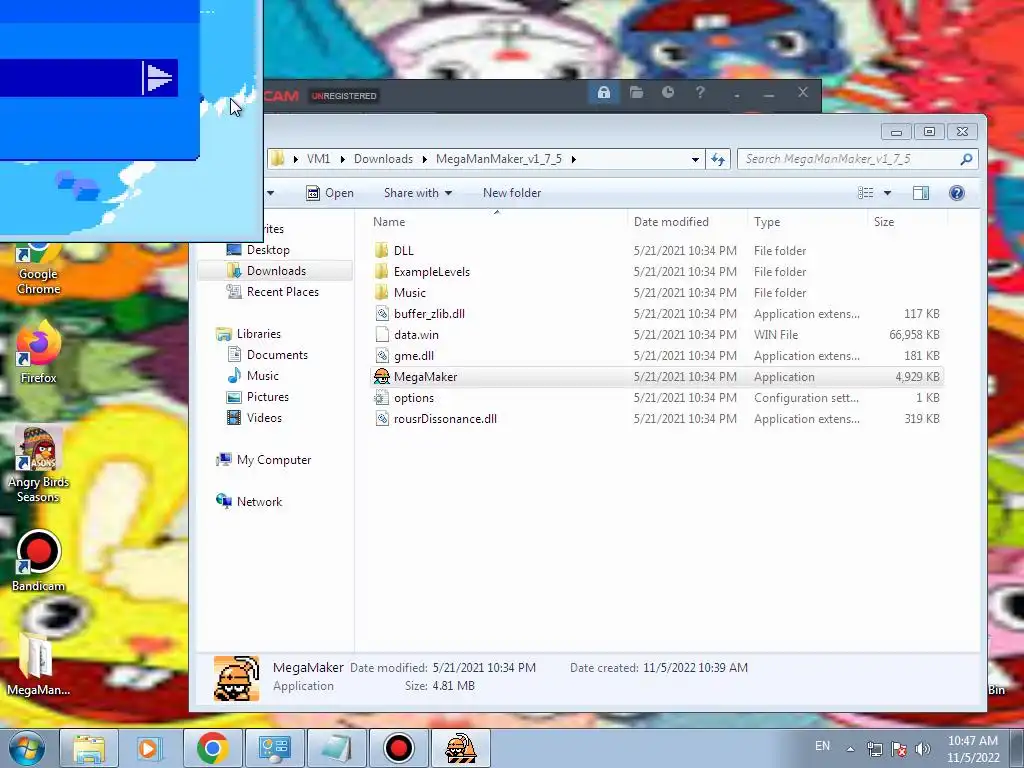The width and height of the screenshot is (1024, 768).
Task: Open MegaMan zip on desktop
Action: [x=38, y=665]
